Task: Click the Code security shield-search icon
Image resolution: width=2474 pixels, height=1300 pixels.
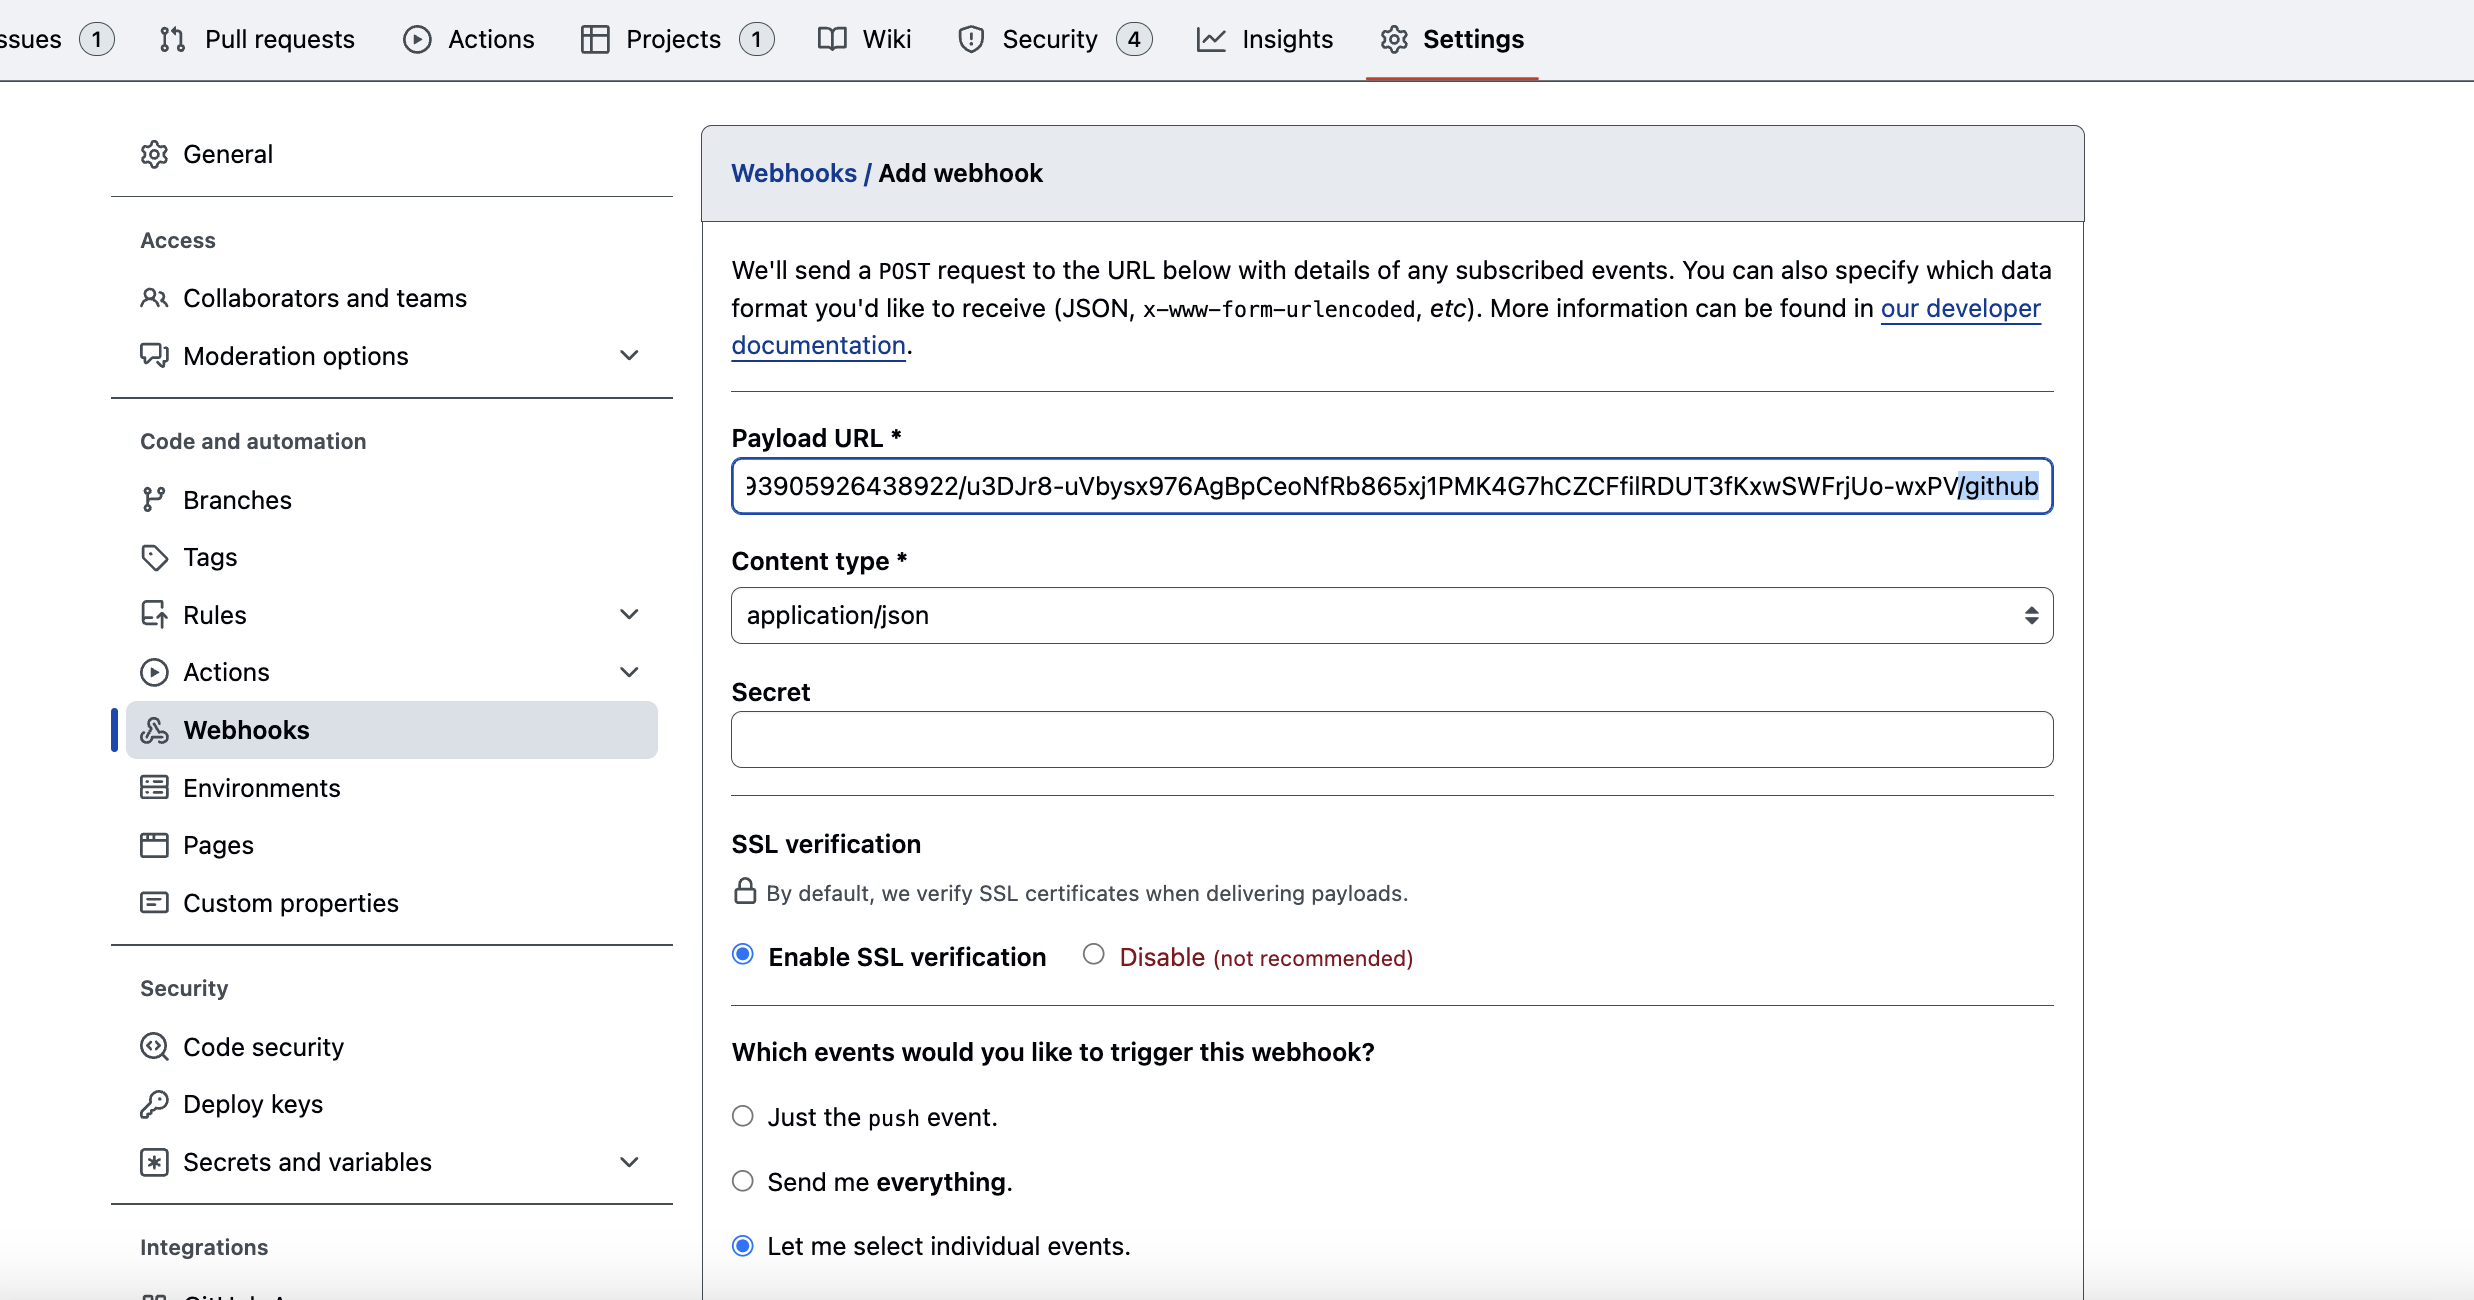Action: (x=154, y=1047)
